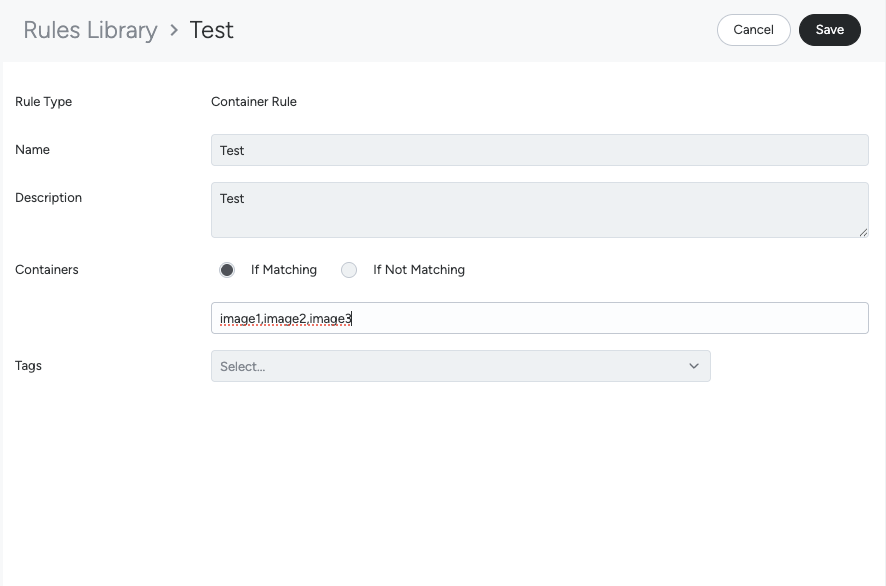Viewport: 886px width, 586px height.
Task: Click the Containers field label
Action: pos(47,270)
